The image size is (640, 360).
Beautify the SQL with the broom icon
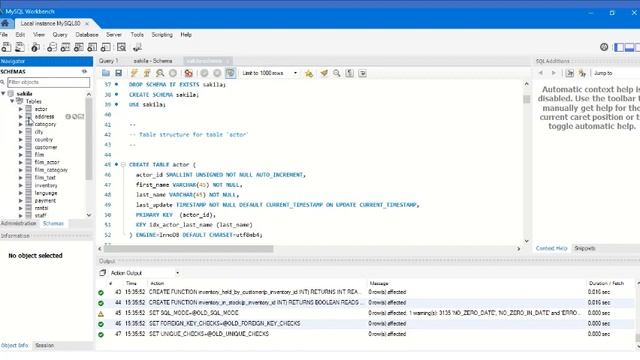tap(324, 73)
